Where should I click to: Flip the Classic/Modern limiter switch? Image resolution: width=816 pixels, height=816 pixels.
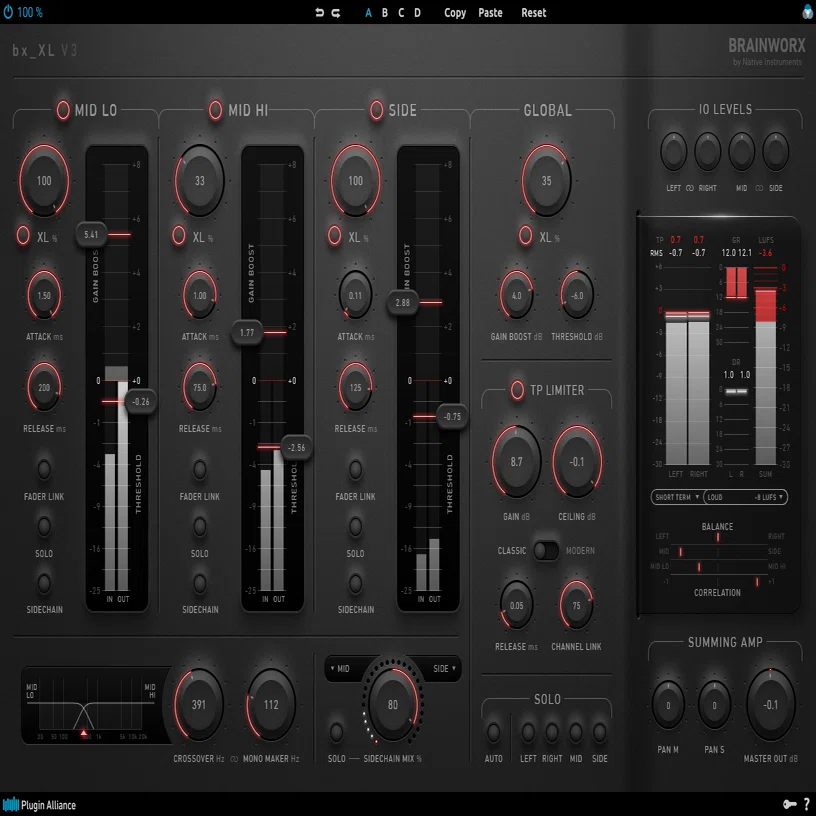tap(546, 551)
